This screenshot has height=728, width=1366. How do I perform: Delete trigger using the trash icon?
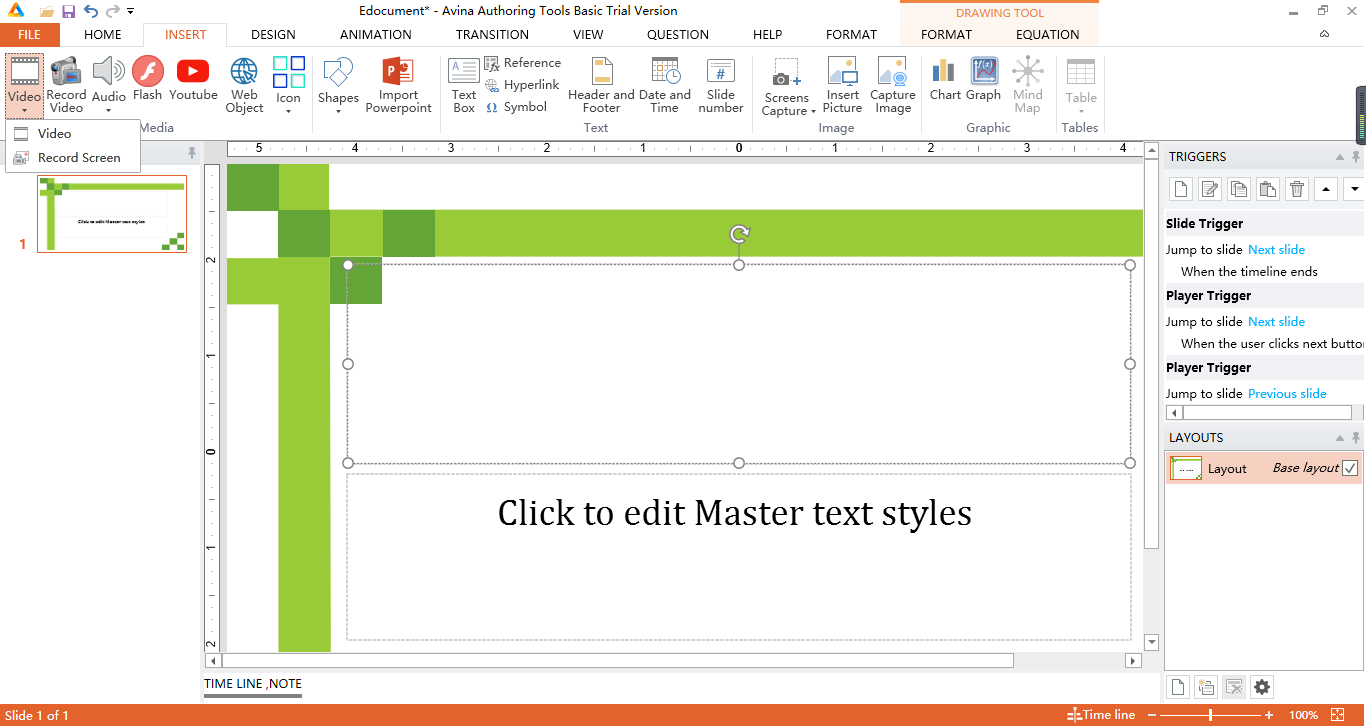pyautogui.click(x=1297, y=189)
